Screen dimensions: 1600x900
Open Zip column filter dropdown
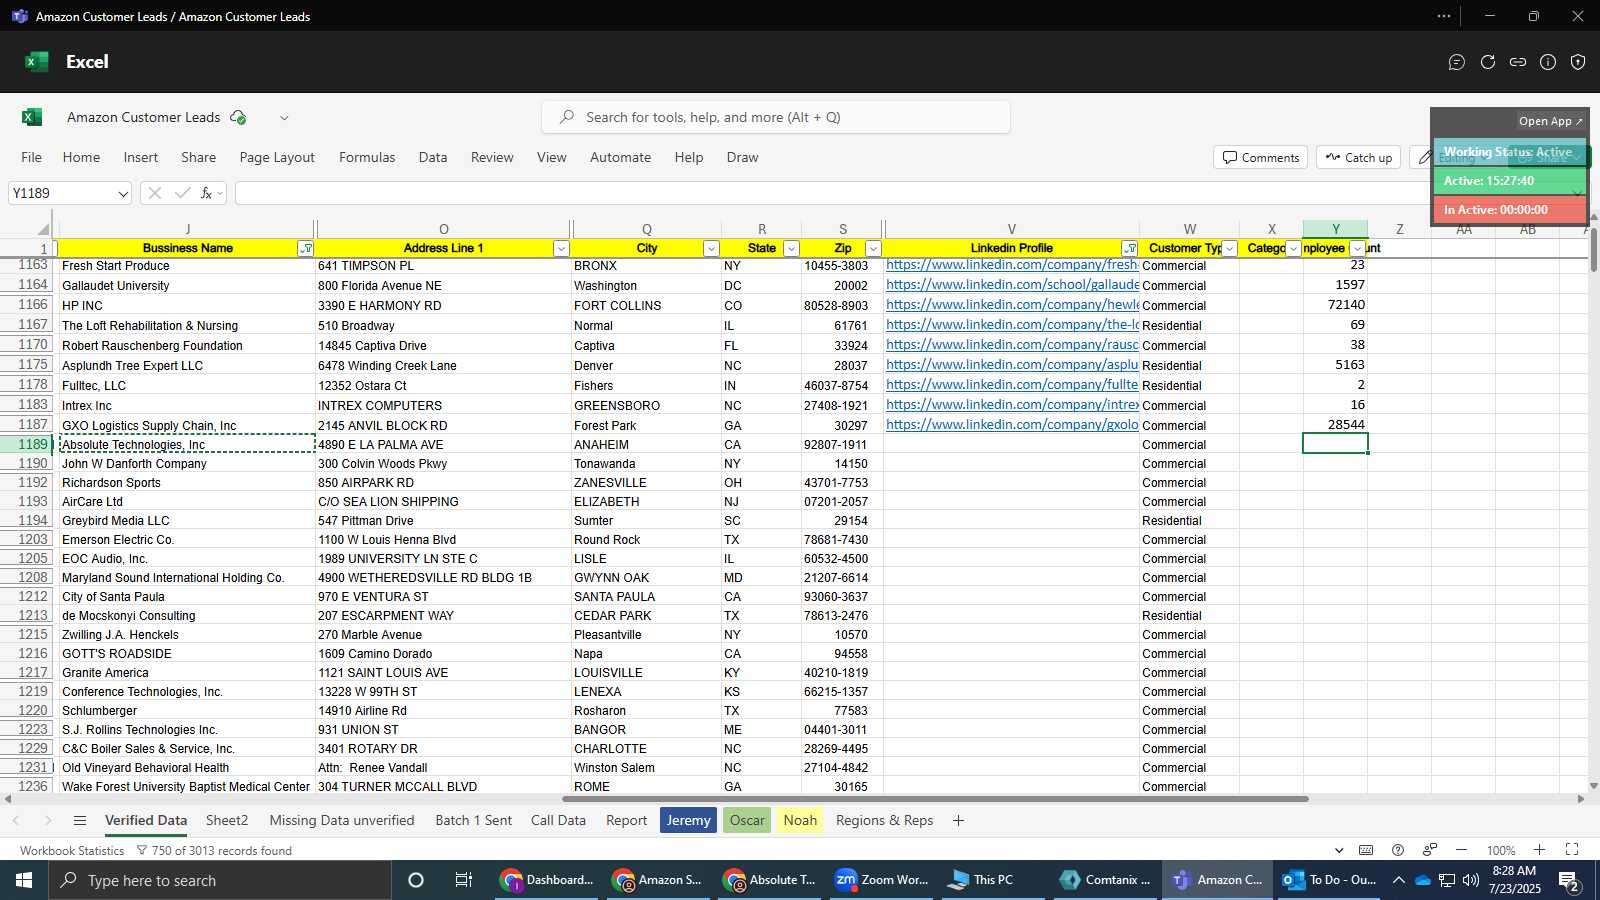click(873, 249)
